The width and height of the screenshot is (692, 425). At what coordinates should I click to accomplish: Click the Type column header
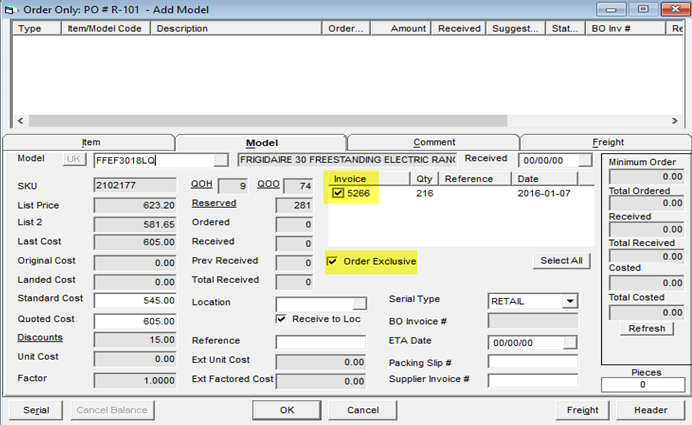(36, 28)
